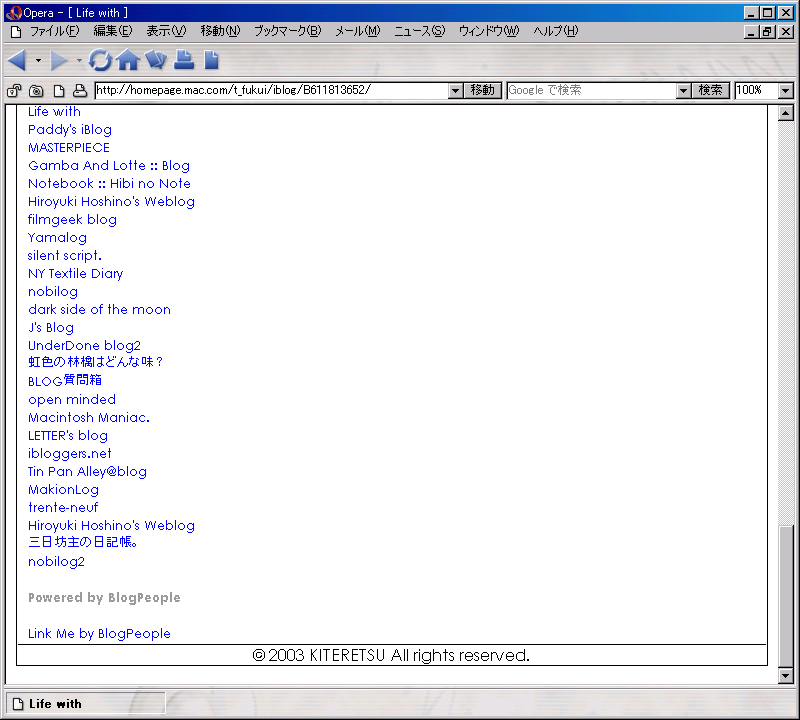Open the Yamalog link
Screen dimensions: 800x720
click(57, 238)
